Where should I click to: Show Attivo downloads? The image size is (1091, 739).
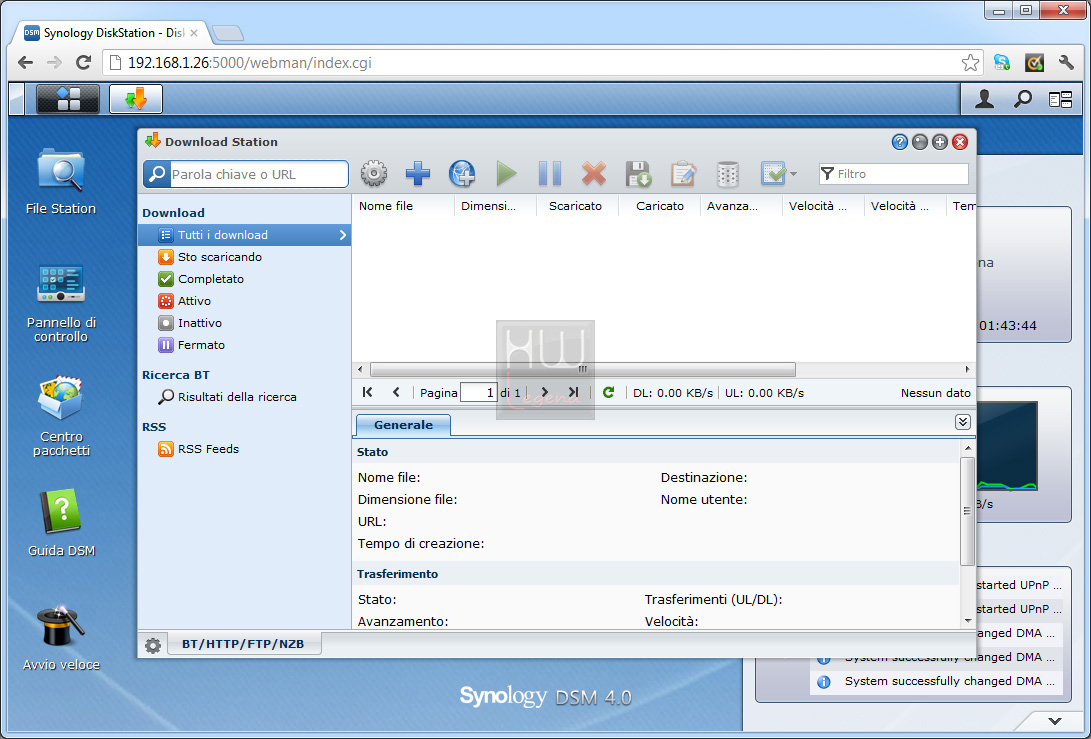[x=194, y=301]
